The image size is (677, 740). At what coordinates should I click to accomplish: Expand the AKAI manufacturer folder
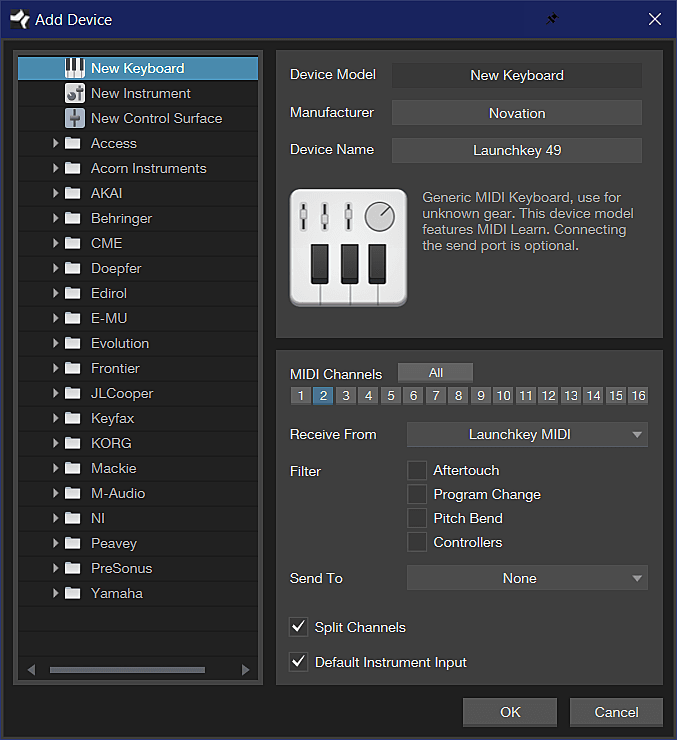click(x=56, y=193)
